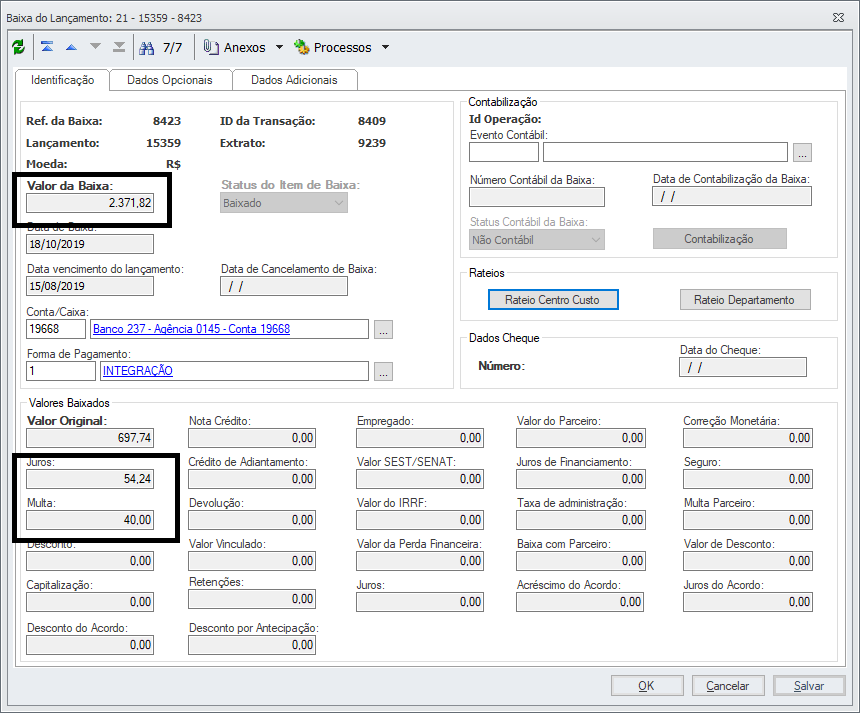
Task: Click the Valor SEST/SENAT field
Action: coord(420,479)
